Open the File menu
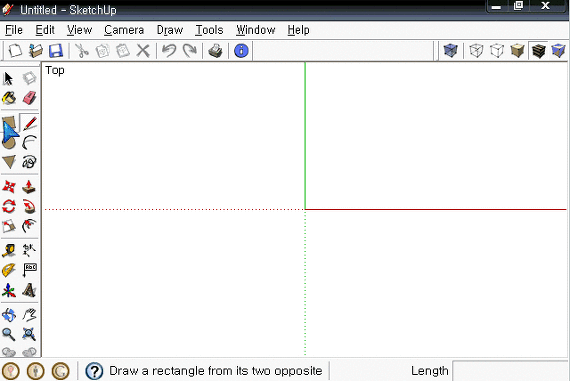This screenshot has height=381, width=570. (x=14, y=30)
